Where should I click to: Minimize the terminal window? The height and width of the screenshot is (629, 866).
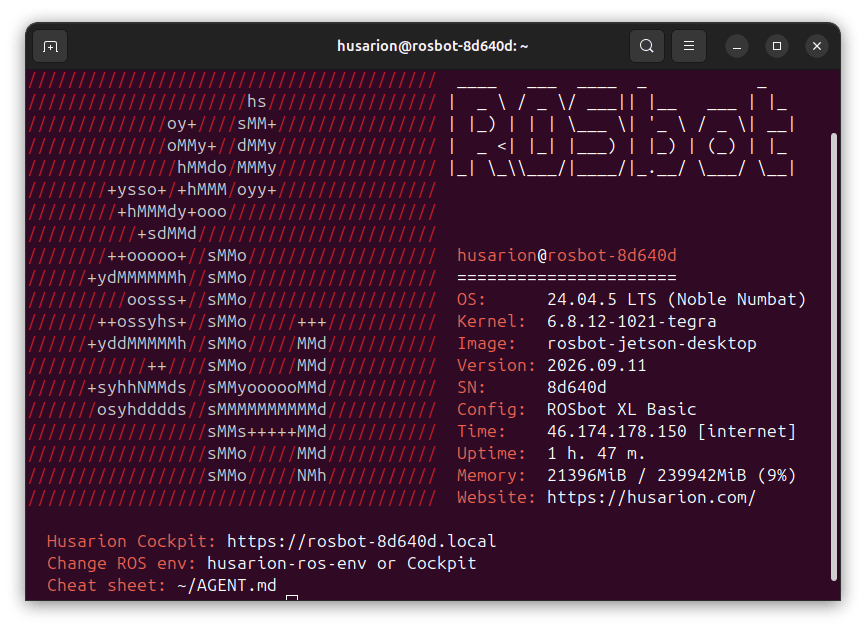coord(737,46)
